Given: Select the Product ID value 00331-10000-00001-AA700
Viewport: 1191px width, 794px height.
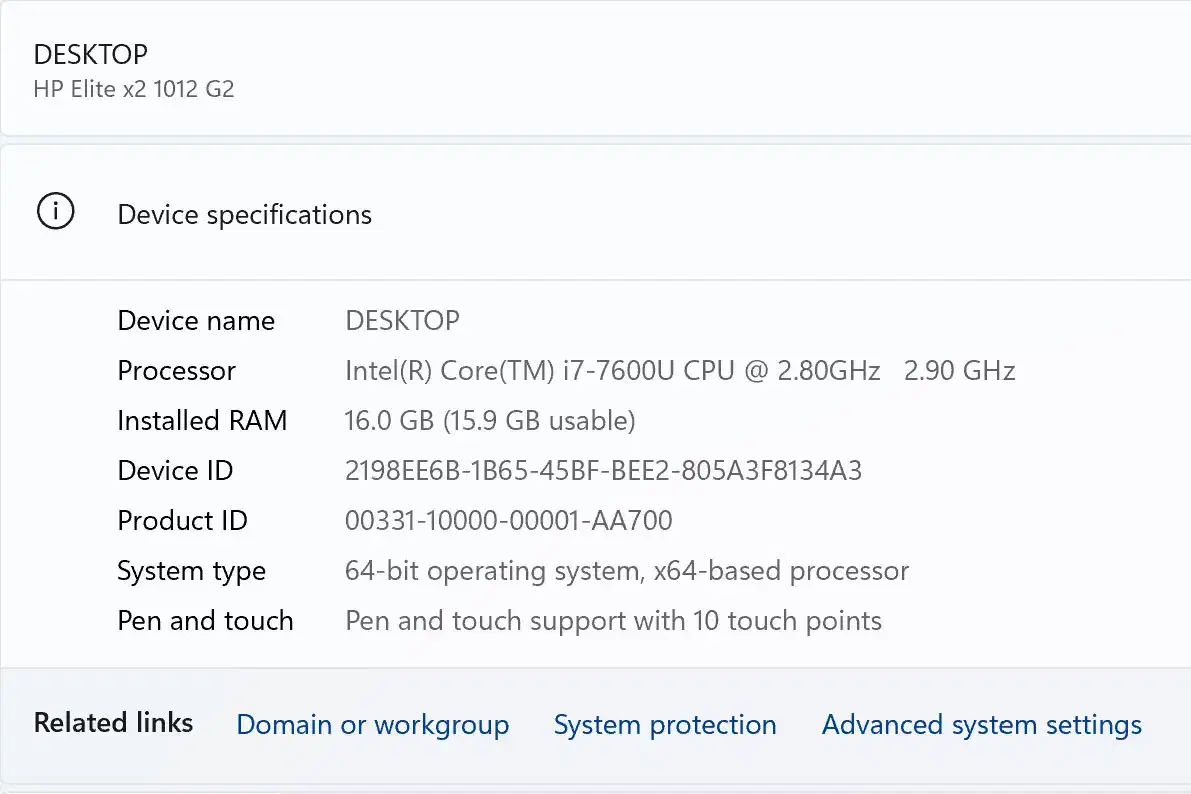Looking at the screenshot, I should tap(508, 521).
